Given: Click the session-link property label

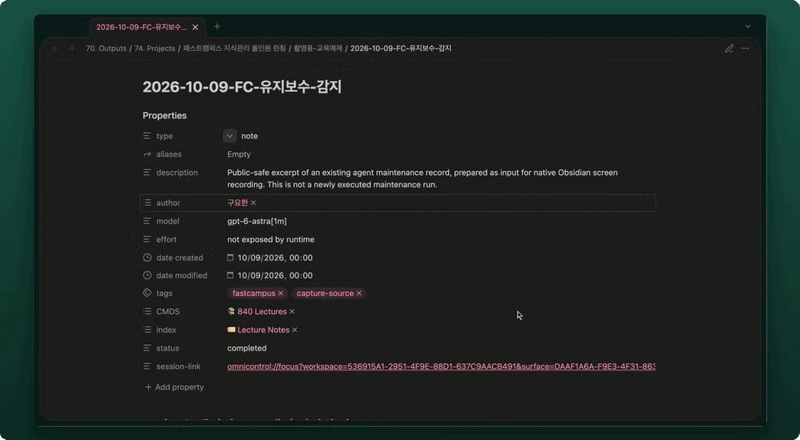Looking at the screenshot, I should point(179,366).
